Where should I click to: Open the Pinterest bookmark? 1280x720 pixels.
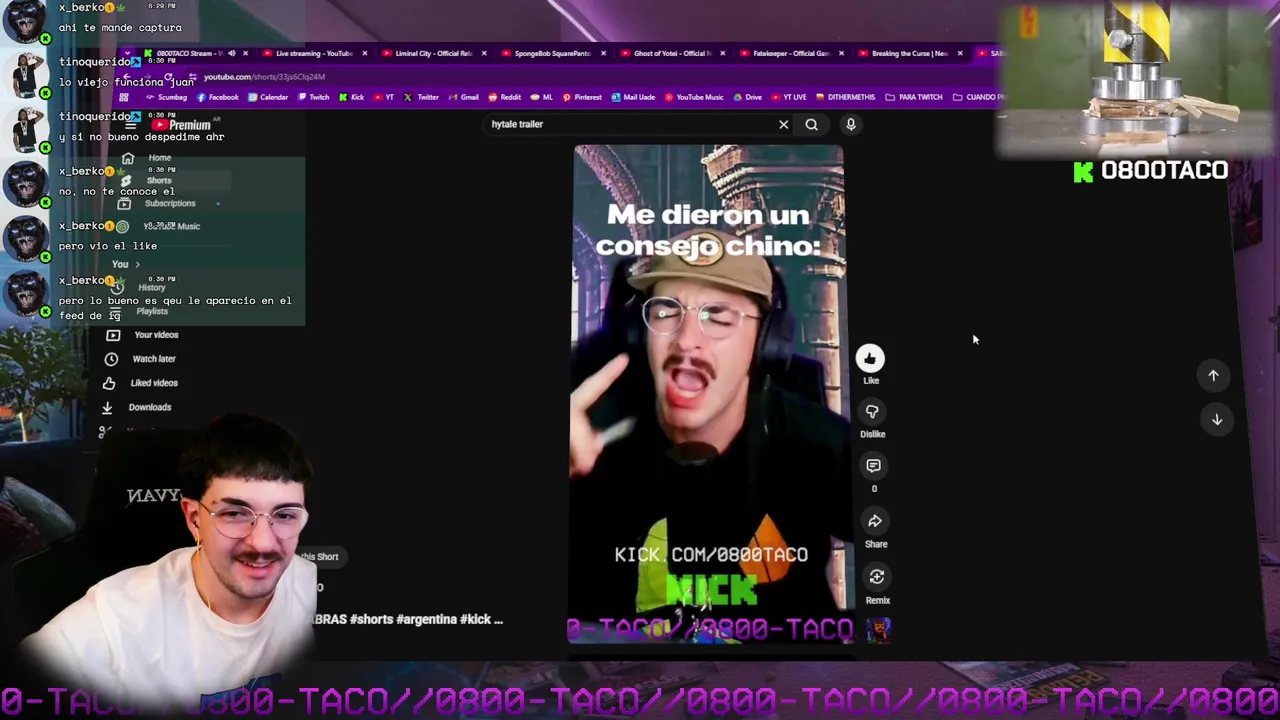pyautogui.click(x=582, y=97)
